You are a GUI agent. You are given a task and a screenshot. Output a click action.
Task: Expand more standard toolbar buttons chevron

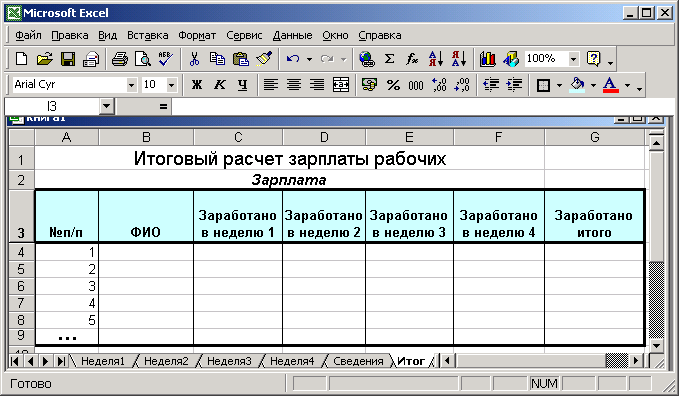coord(611,62)
